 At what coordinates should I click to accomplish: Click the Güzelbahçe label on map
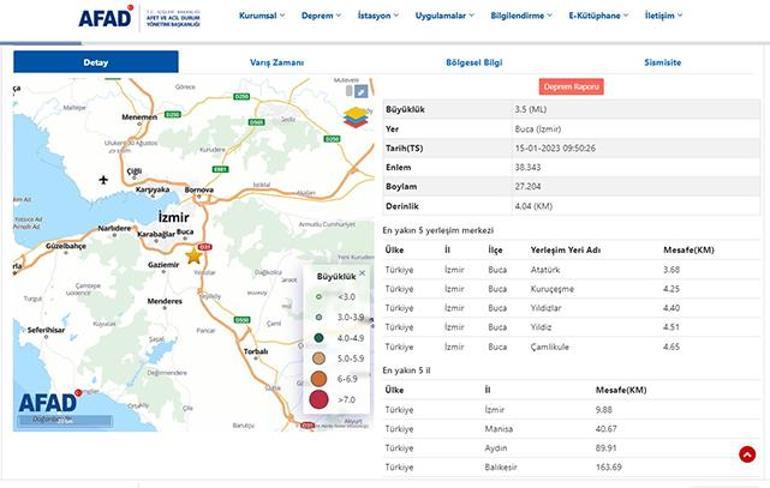coord(66,246)
